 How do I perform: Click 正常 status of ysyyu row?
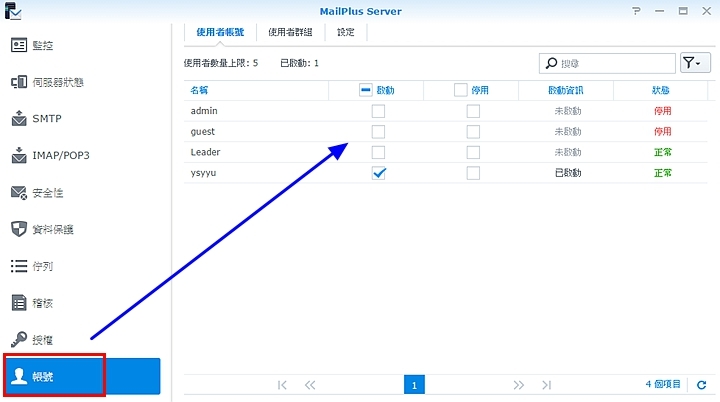(x=663, y=173)
